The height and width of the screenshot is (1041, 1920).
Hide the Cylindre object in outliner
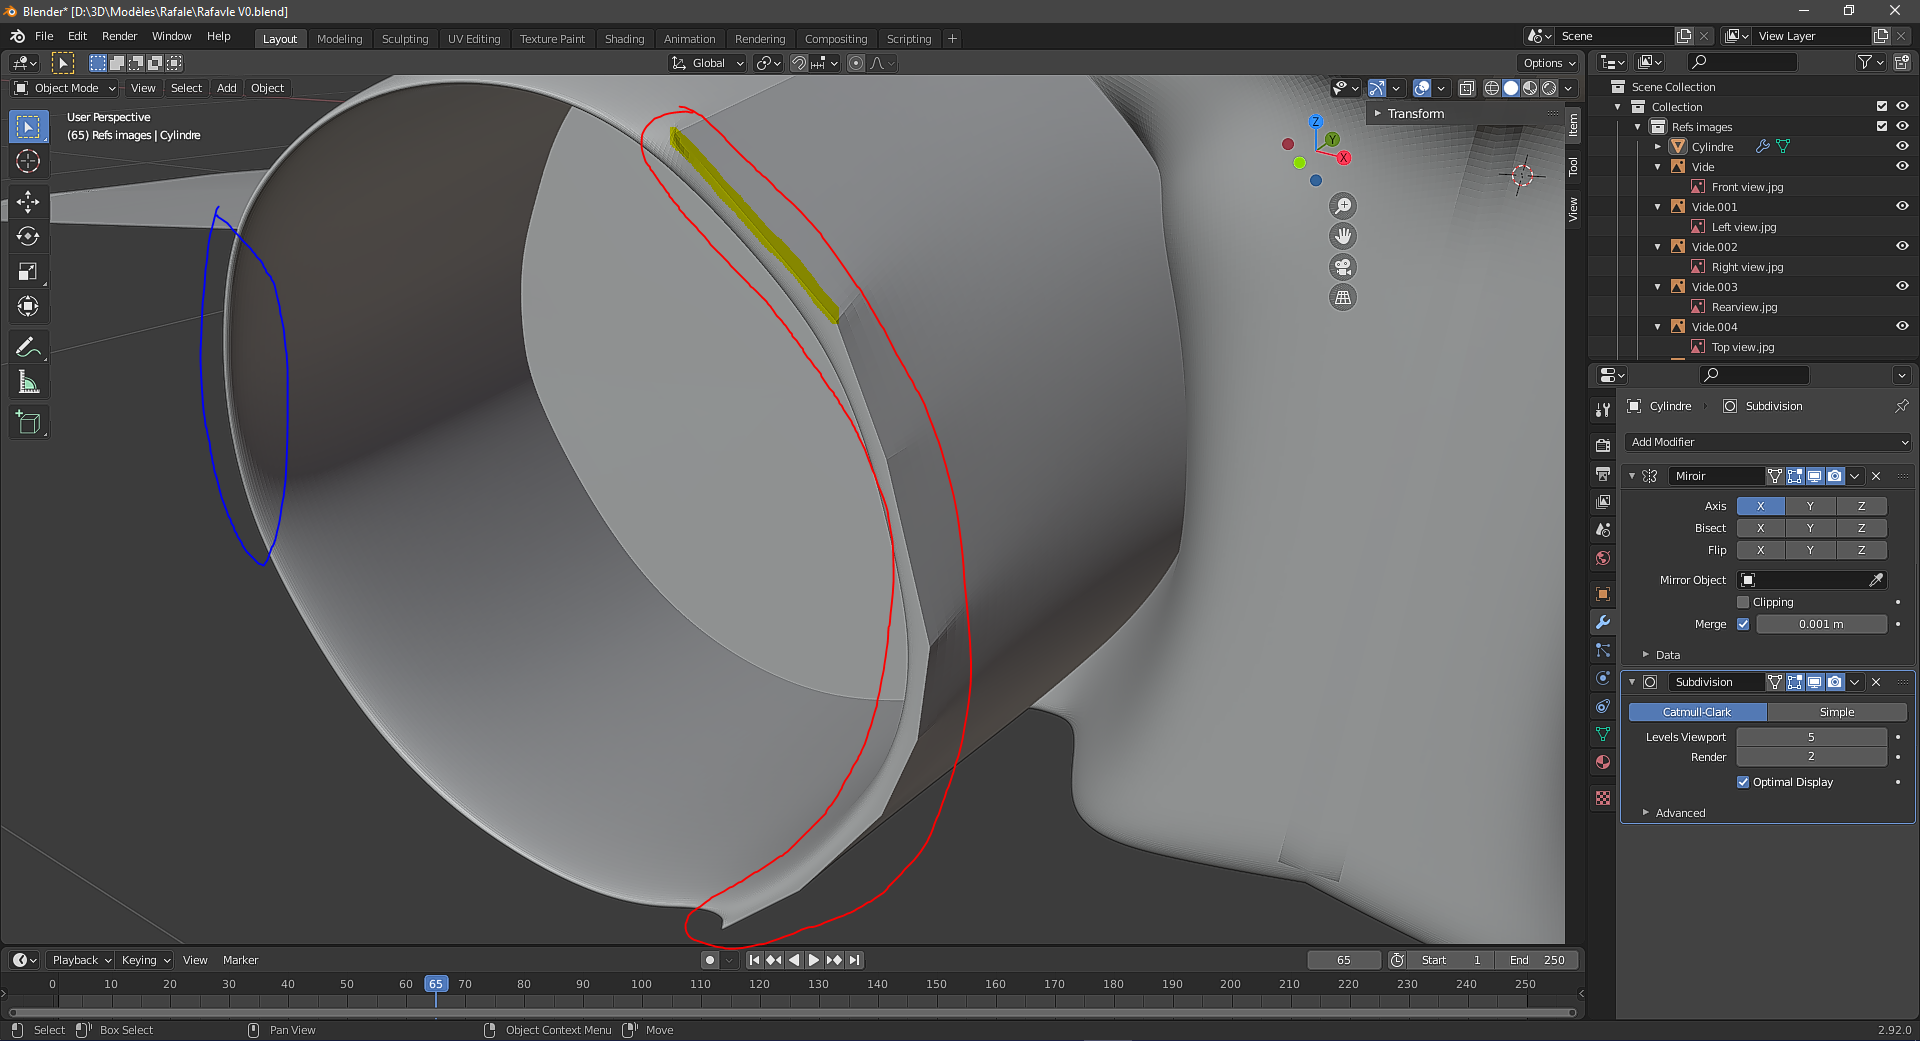(x=1902, y=146)
